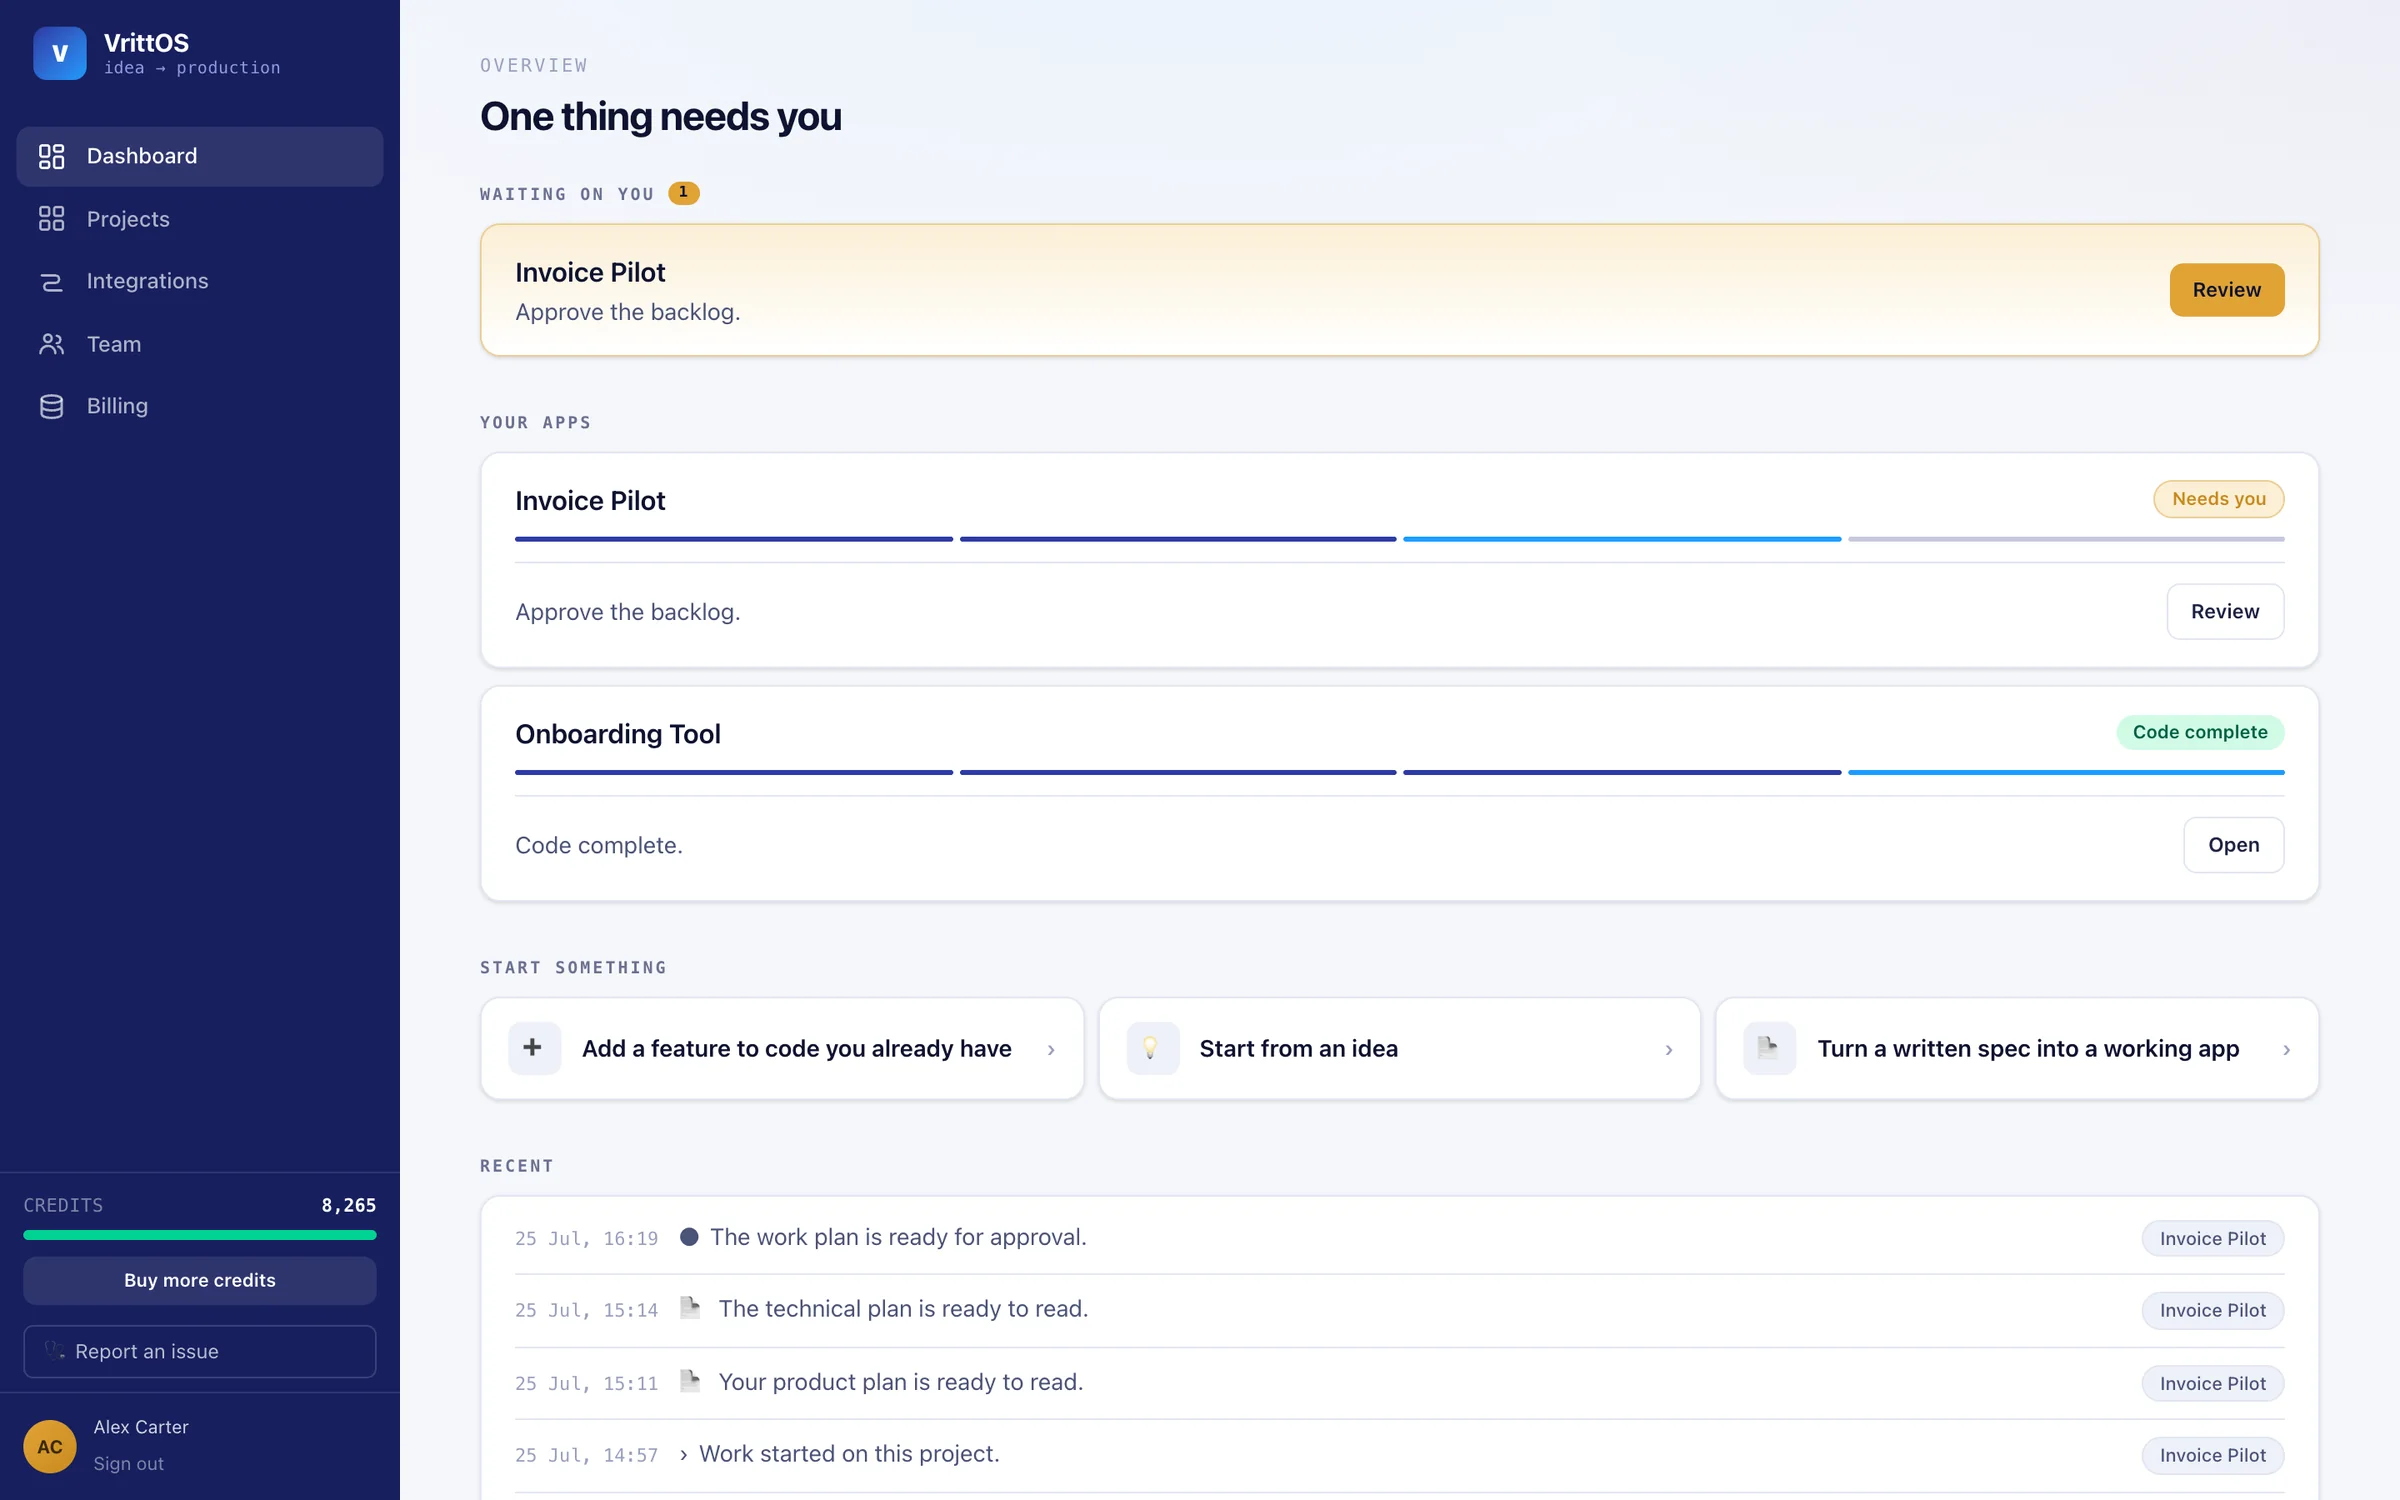Click the white Review button in Your Apps
The height and width of the screenshot is (1500, 2400).
[x=2224, y=611]
